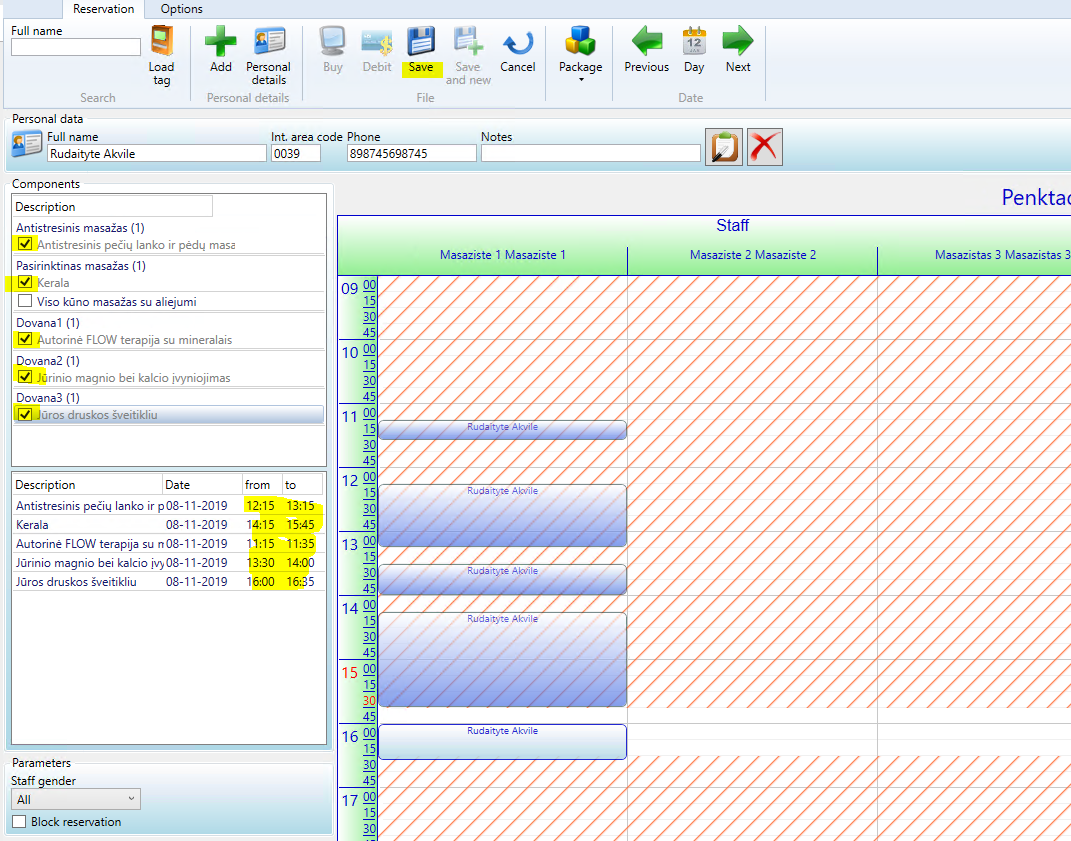Viewport: 1071px width, 841px height.
Task: Select the 12:15 Rudaityte Akvile appointment block
Action: pyautogui.click(x=503, y=515)
